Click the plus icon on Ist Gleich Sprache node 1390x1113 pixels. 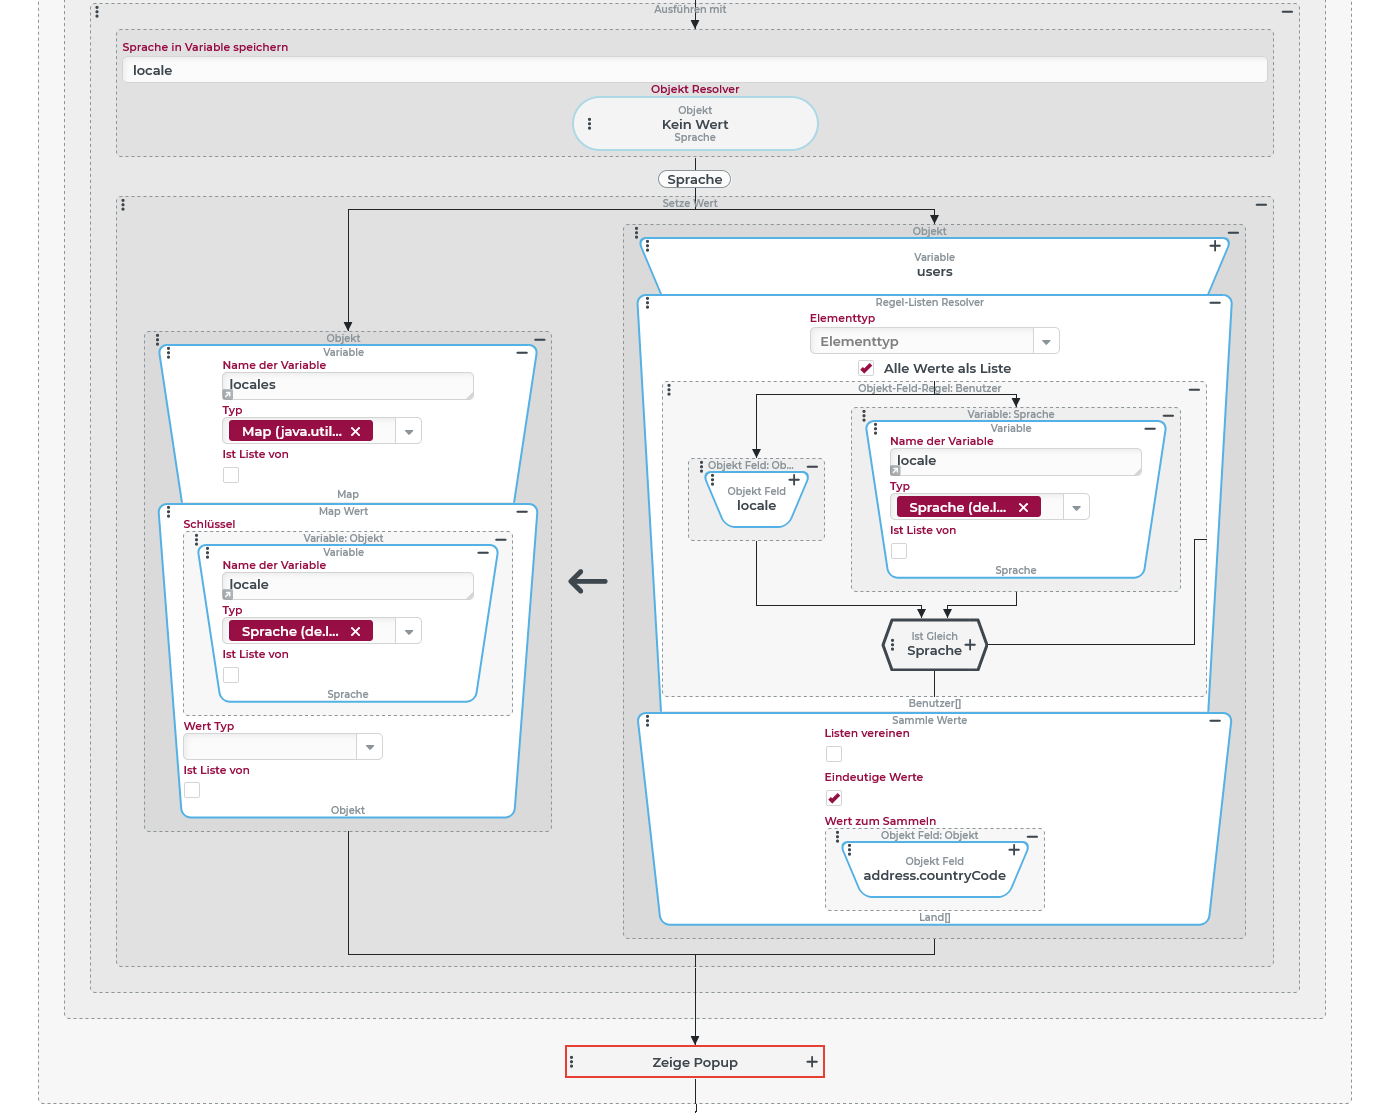point(969,645)
